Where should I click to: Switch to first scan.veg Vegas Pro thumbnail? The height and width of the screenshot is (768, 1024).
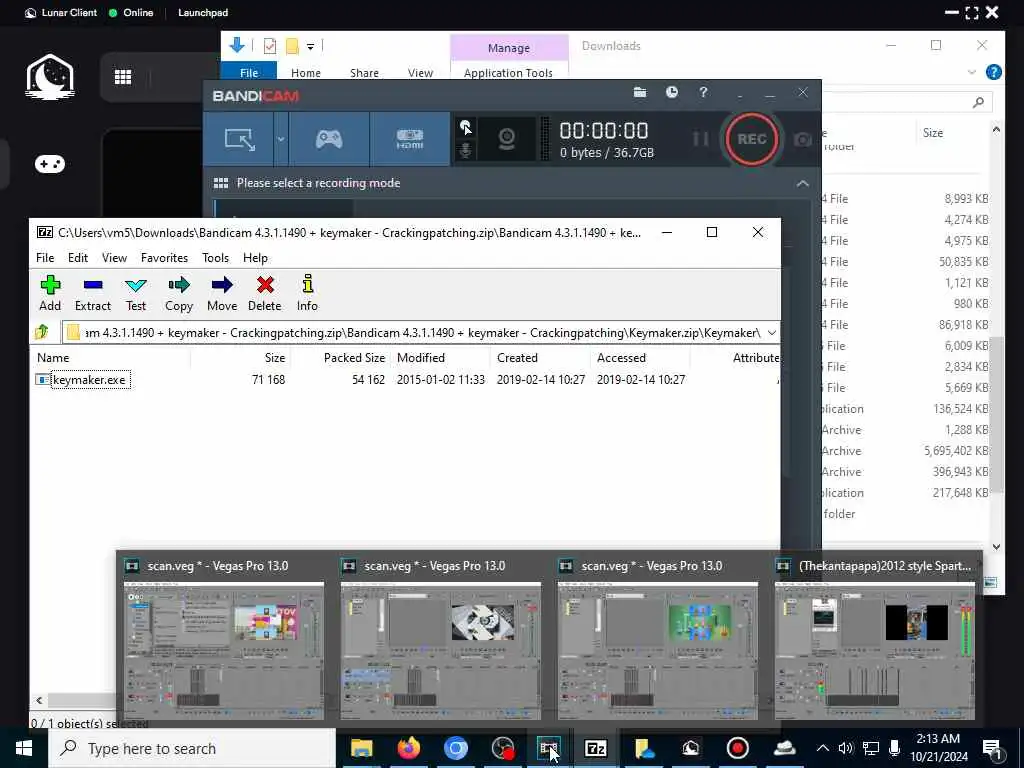(x=223, y=639)
